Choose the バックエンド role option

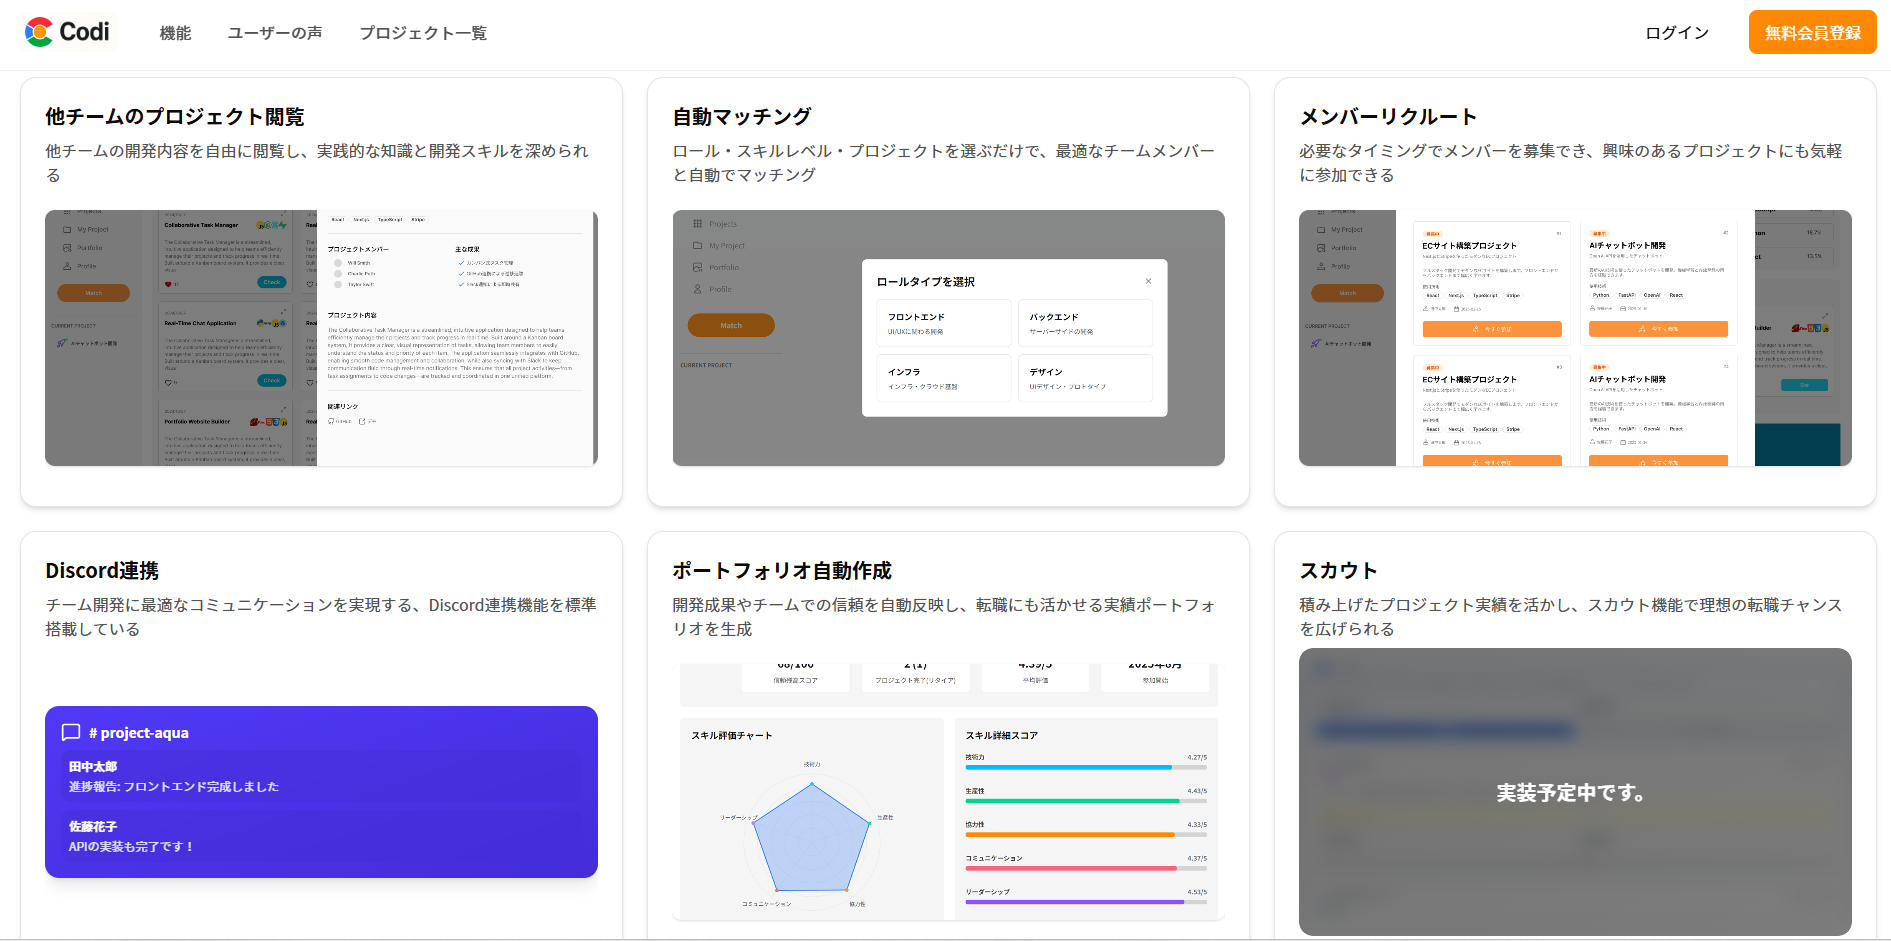pyautogui.click(x=1085, y=323)
